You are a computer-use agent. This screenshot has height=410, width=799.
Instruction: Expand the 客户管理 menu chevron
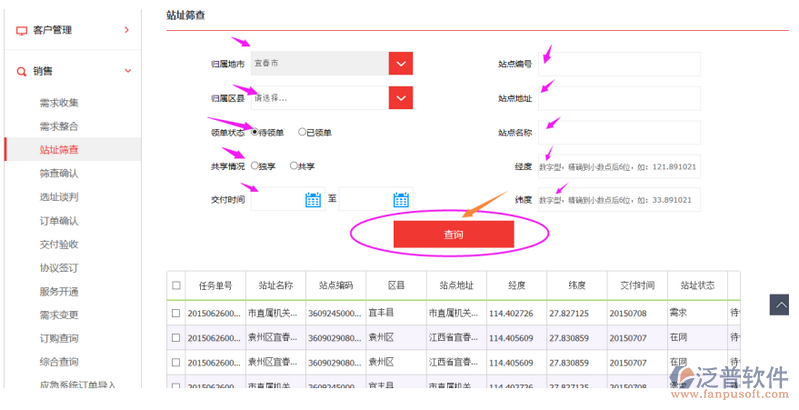point(126,30)
